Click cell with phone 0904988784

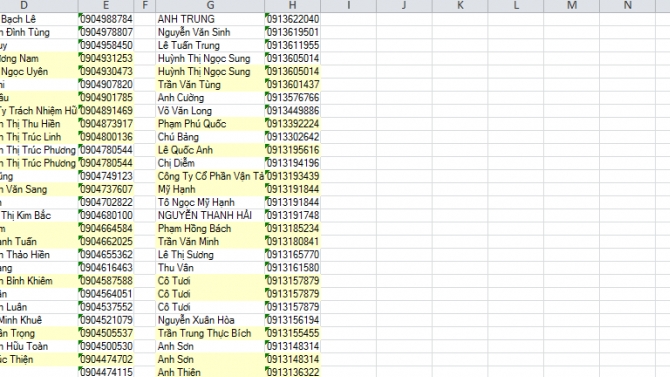(x=106, y=19)
